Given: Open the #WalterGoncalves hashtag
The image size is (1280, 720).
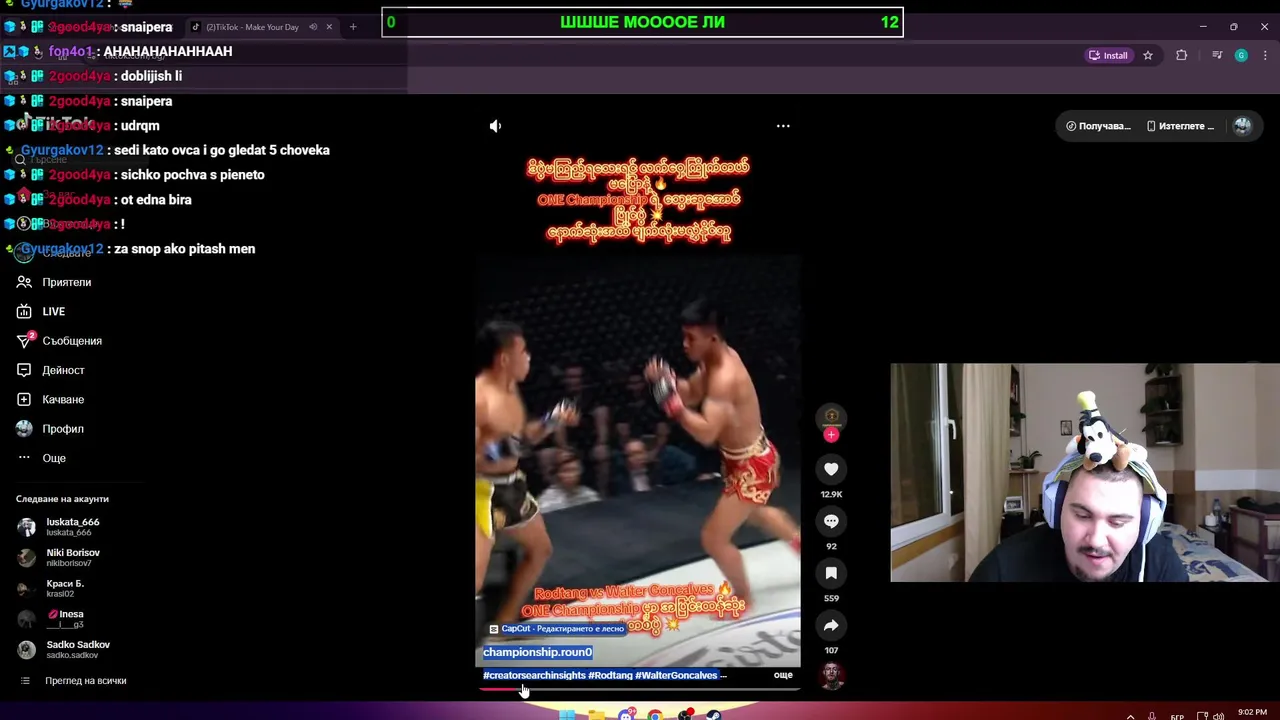Looking at the screenshot, I should tap(676, 675).
